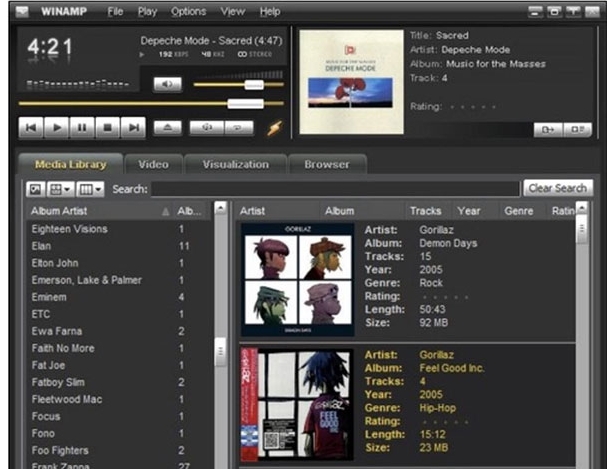613x469 pixels.
Task: Open the columns layout dropdown
Action: pos(90,190)
